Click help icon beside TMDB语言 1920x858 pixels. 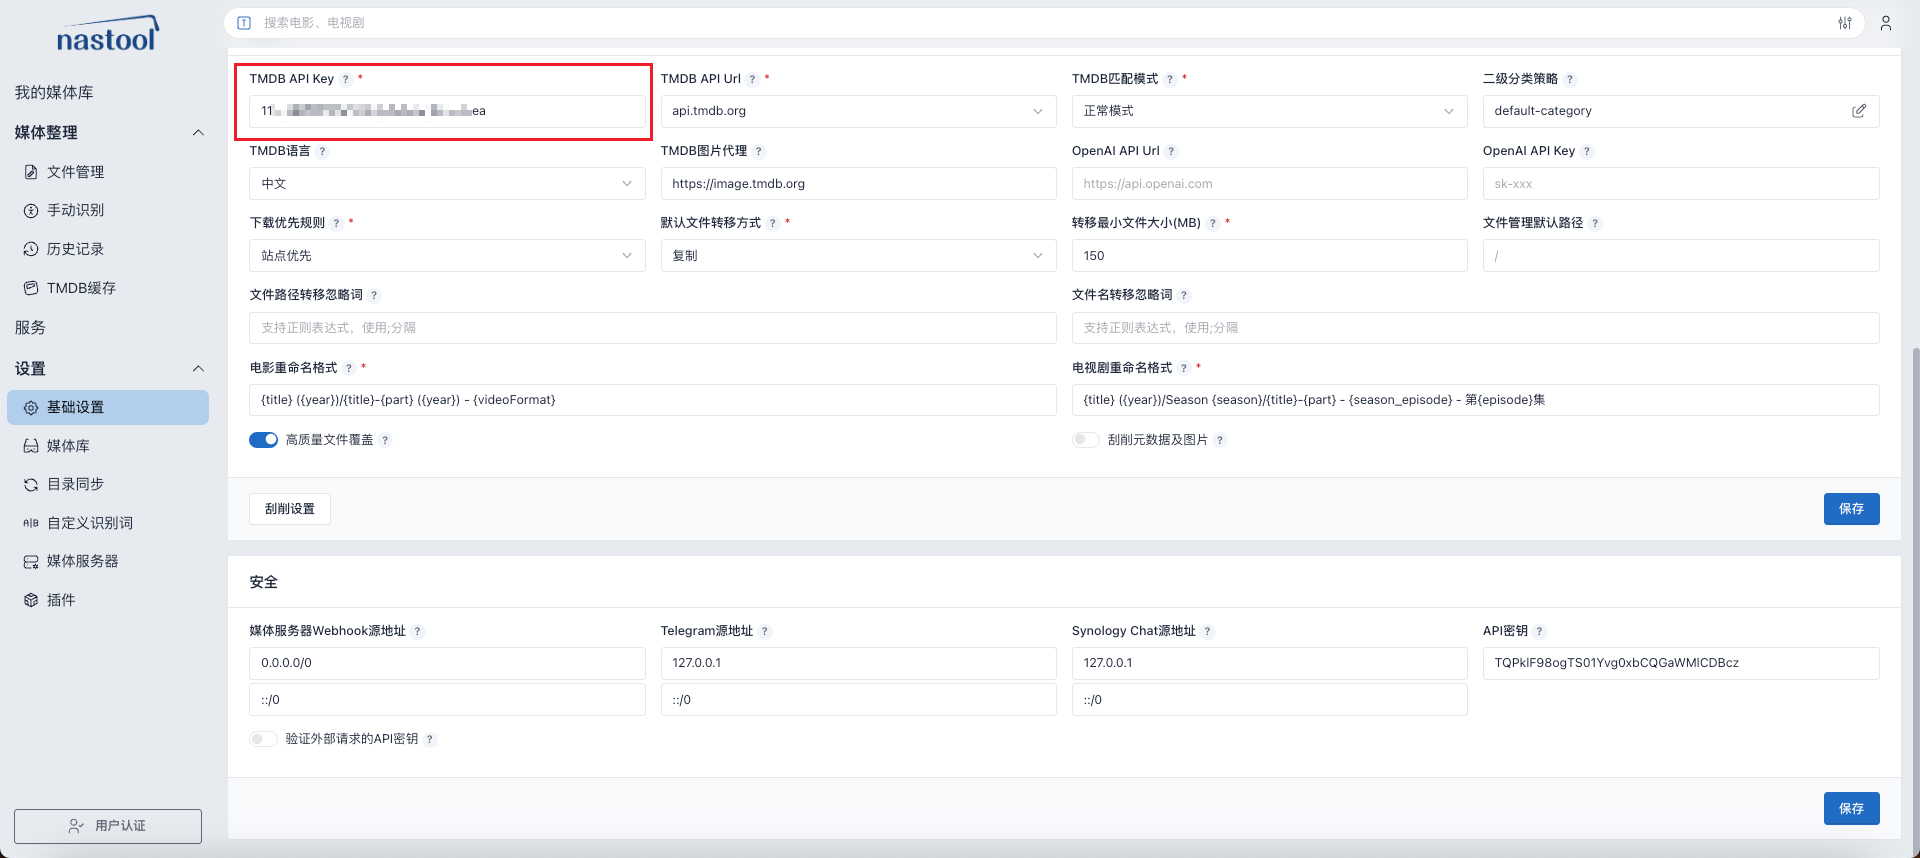tap(322, 152)
